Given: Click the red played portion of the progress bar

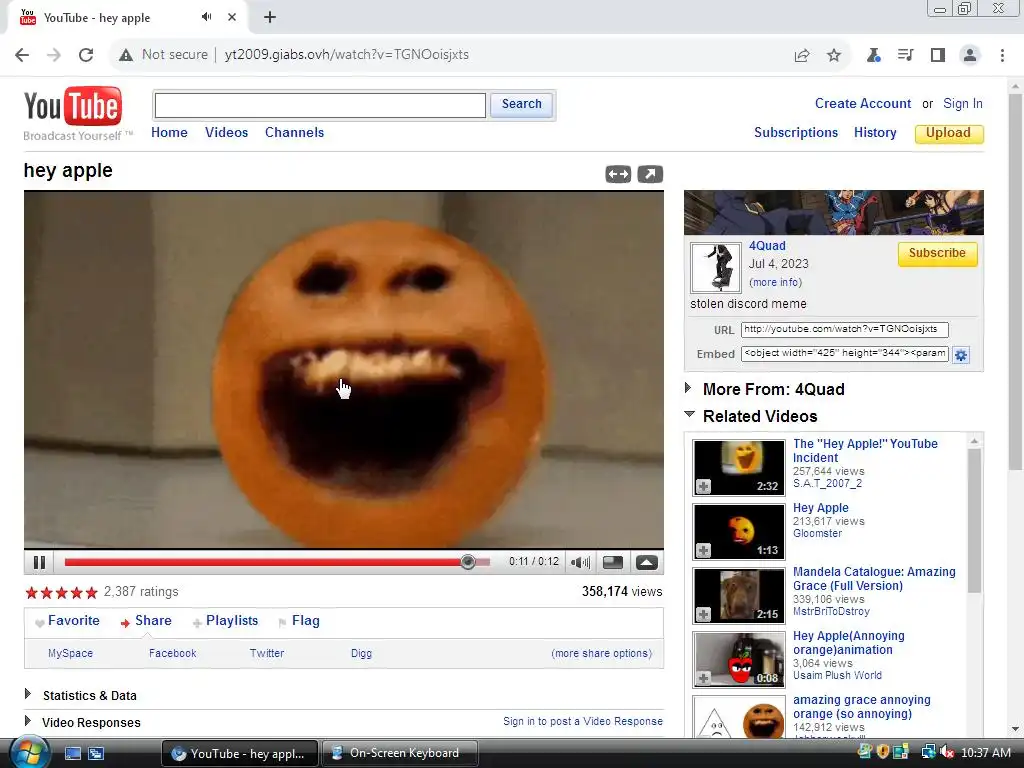Looking at the screenshot, I should pyautogui.click(x=263, y=562).
